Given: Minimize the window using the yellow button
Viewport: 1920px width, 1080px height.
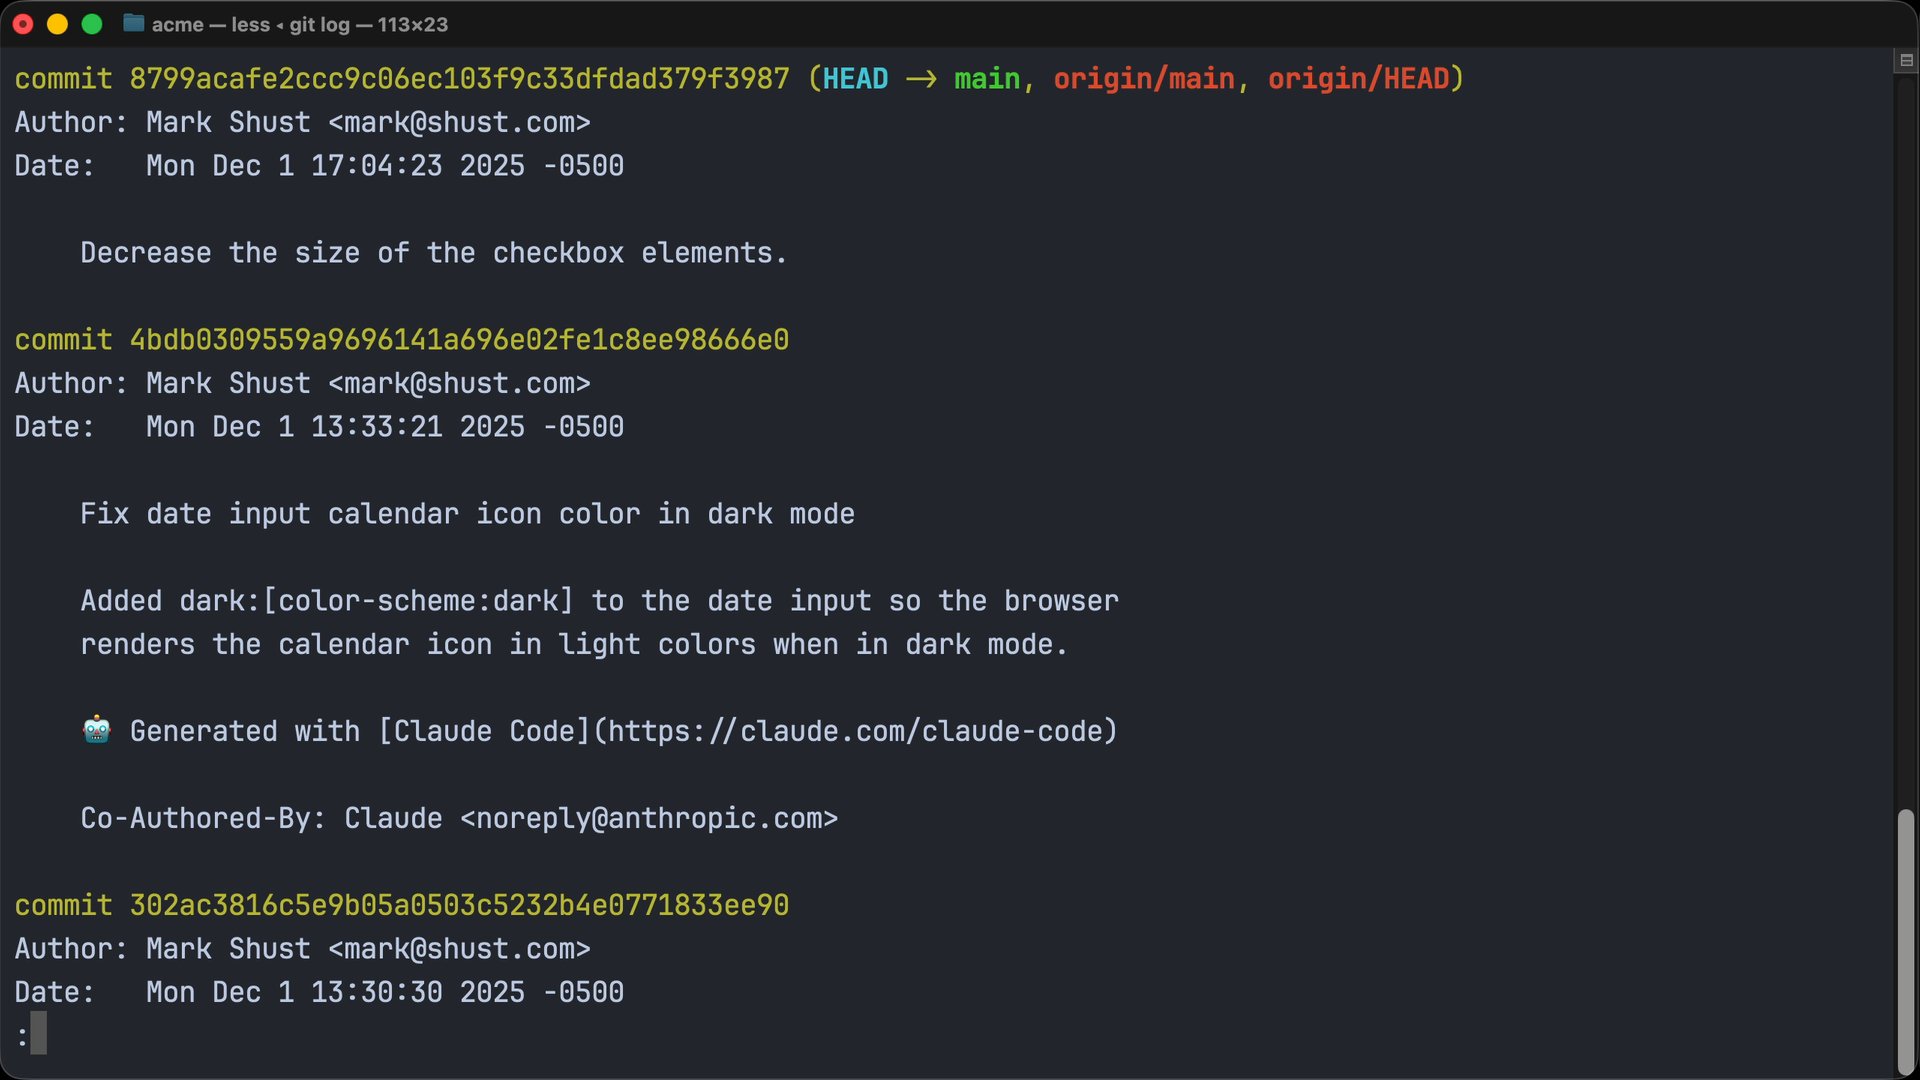Looking at the screenshot, I should [57, 24].
